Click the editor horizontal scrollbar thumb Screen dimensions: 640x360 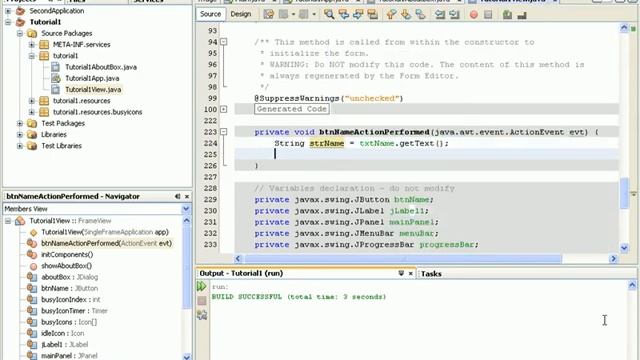point(403,259)
